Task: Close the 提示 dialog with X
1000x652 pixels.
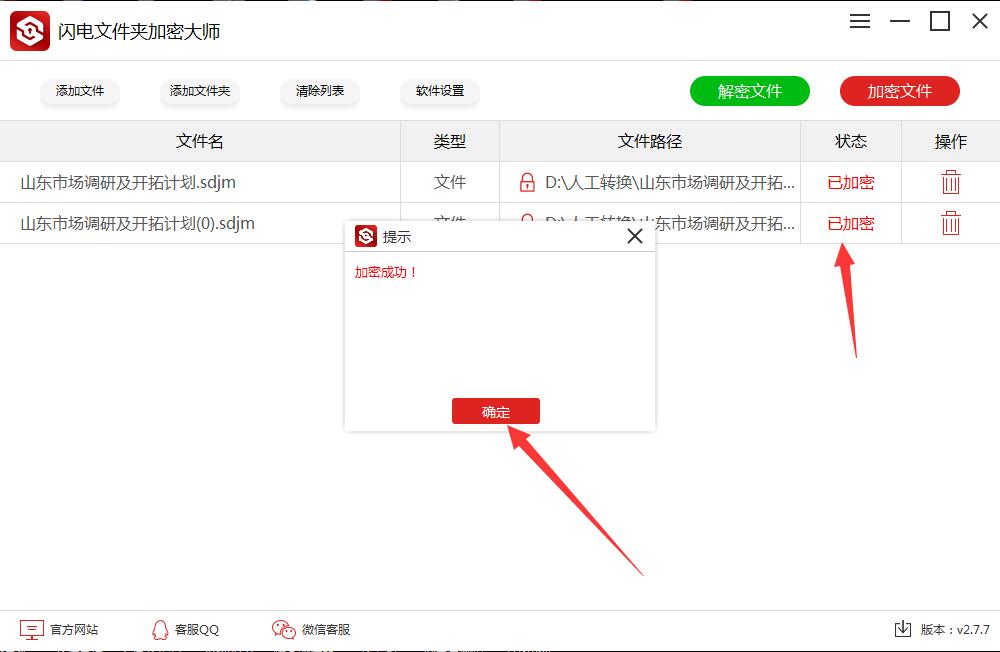Action: click(635, 236)
